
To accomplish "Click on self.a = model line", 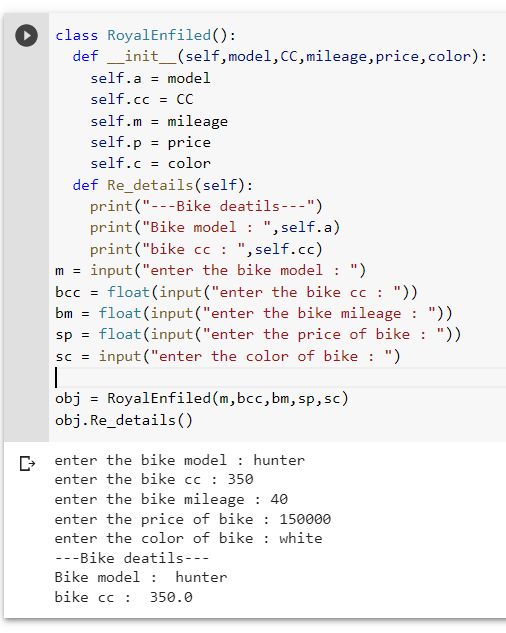I will [x=150, y=78].
